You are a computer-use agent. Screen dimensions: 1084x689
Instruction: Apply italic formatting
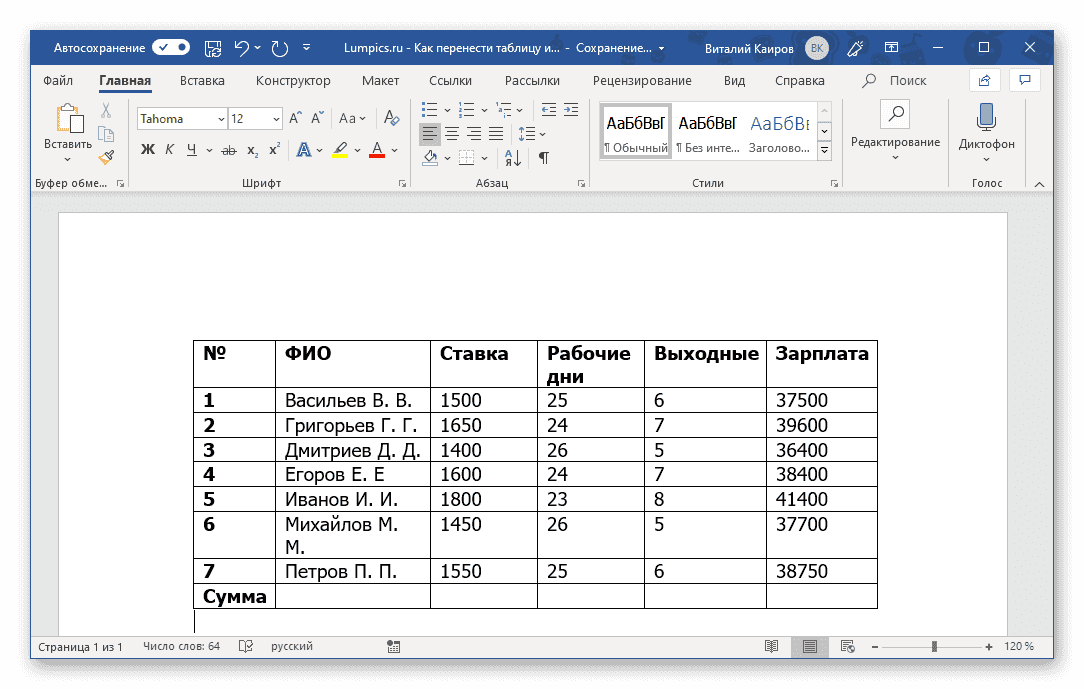[x=170, y=148]
